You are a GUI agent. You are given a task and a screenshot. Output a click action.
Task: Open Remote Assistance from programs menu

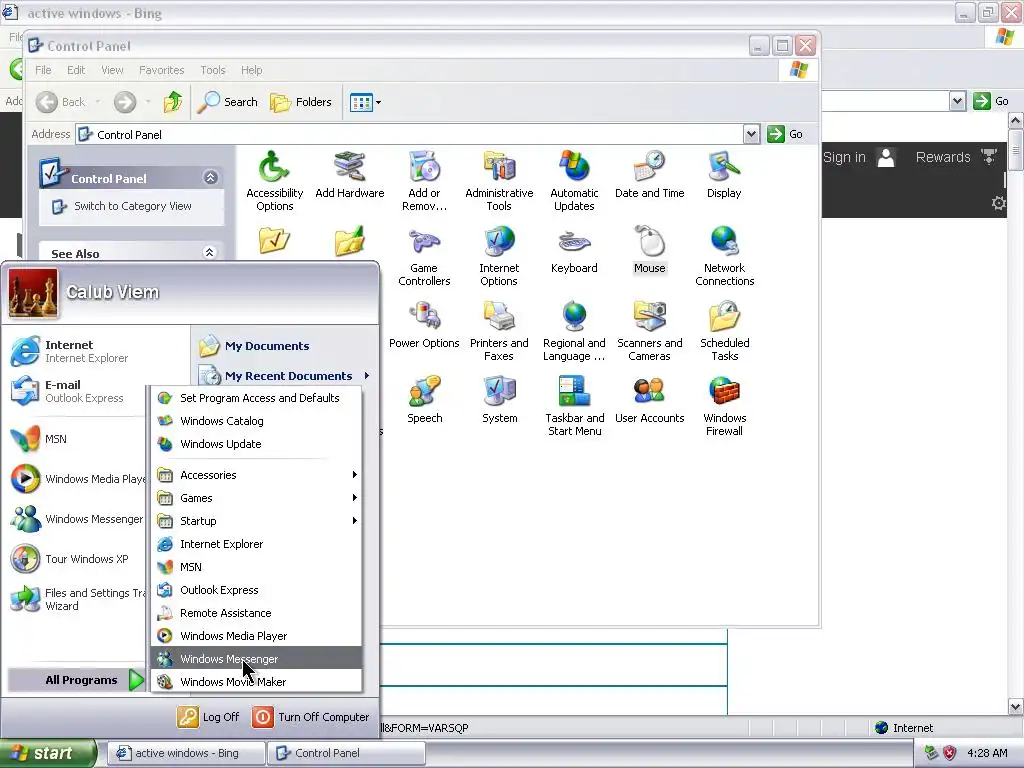click(257, 613)
